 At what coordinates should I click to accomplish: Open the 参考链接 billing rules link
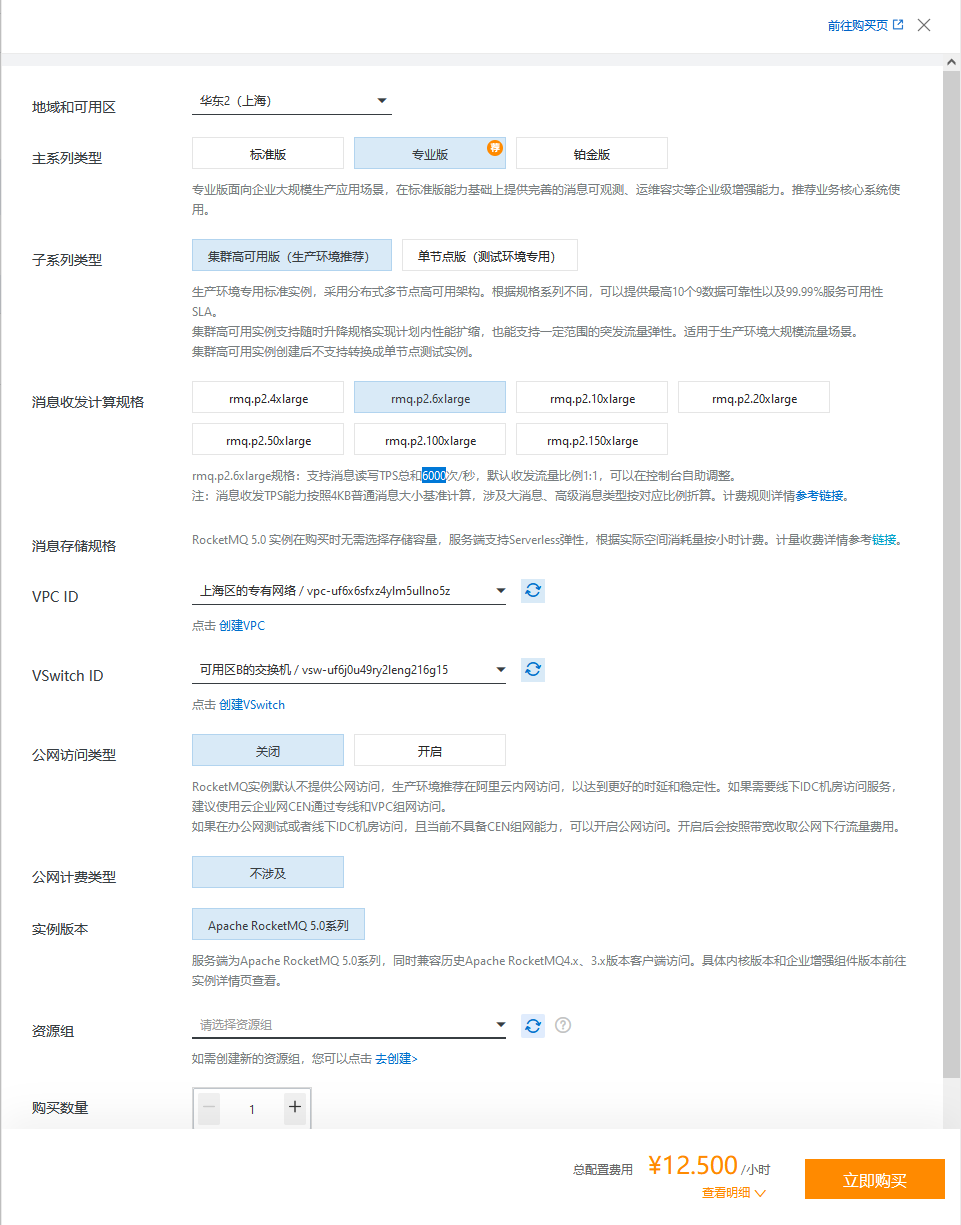820,495
